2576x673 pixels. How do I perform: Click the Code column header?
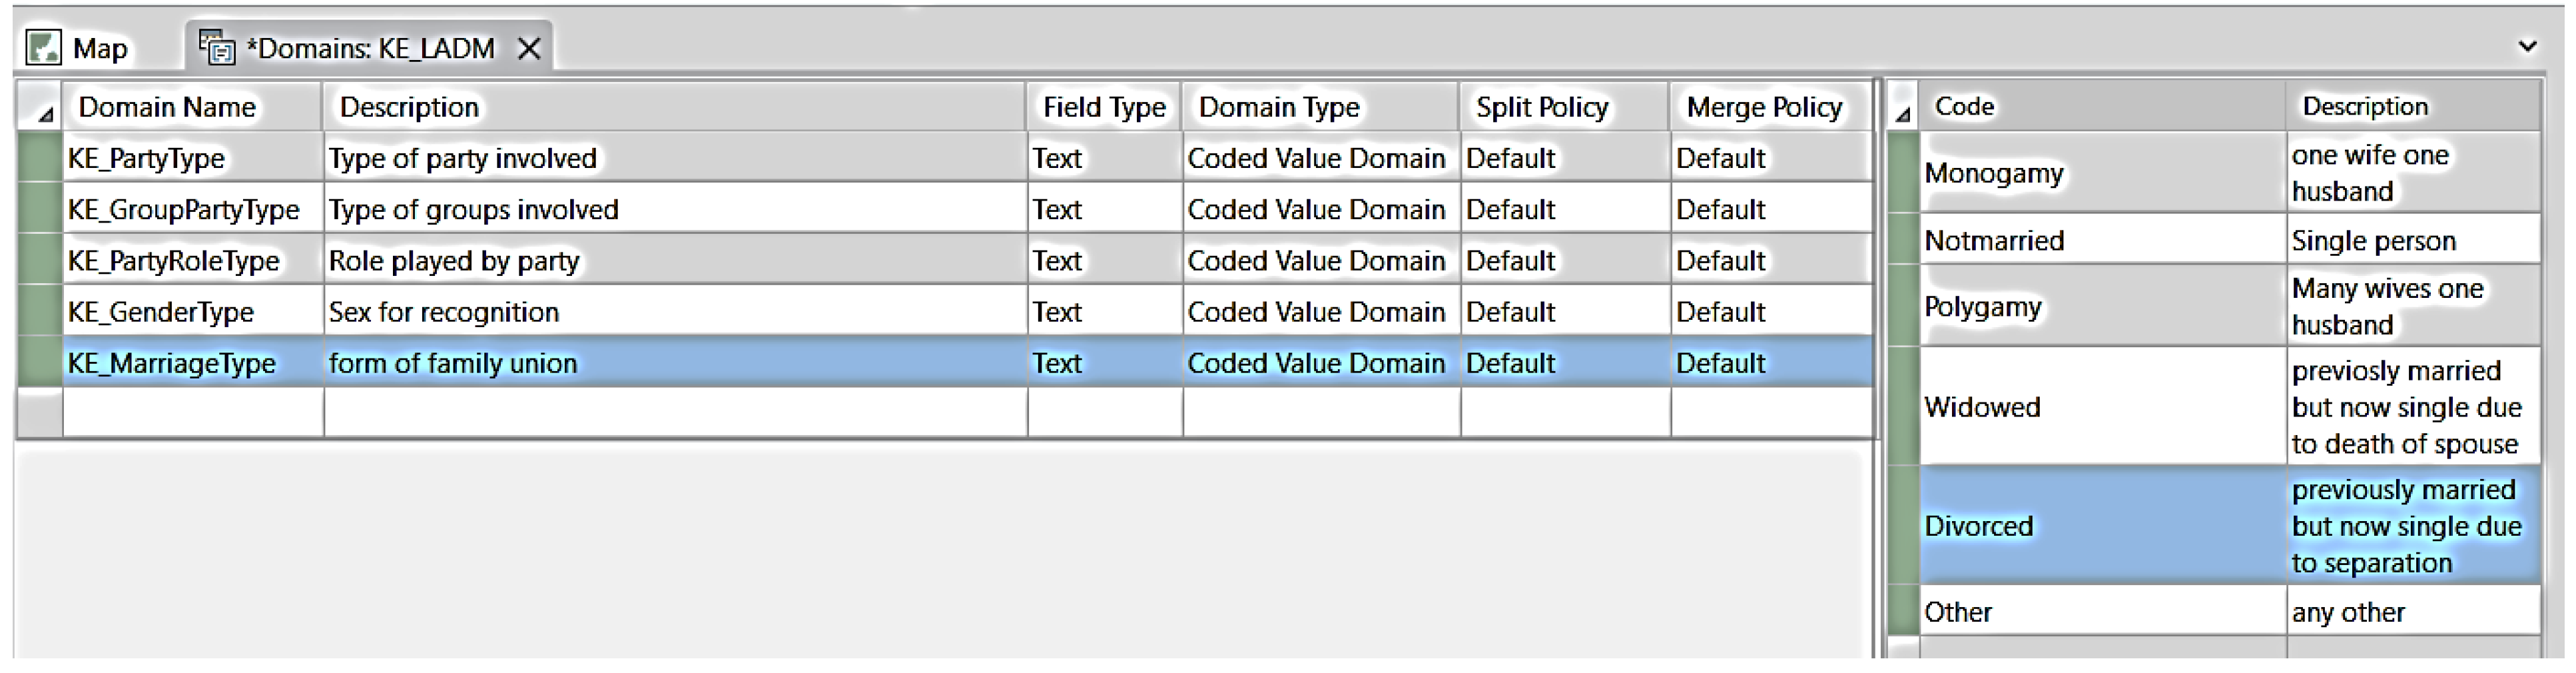(1964, 107)
